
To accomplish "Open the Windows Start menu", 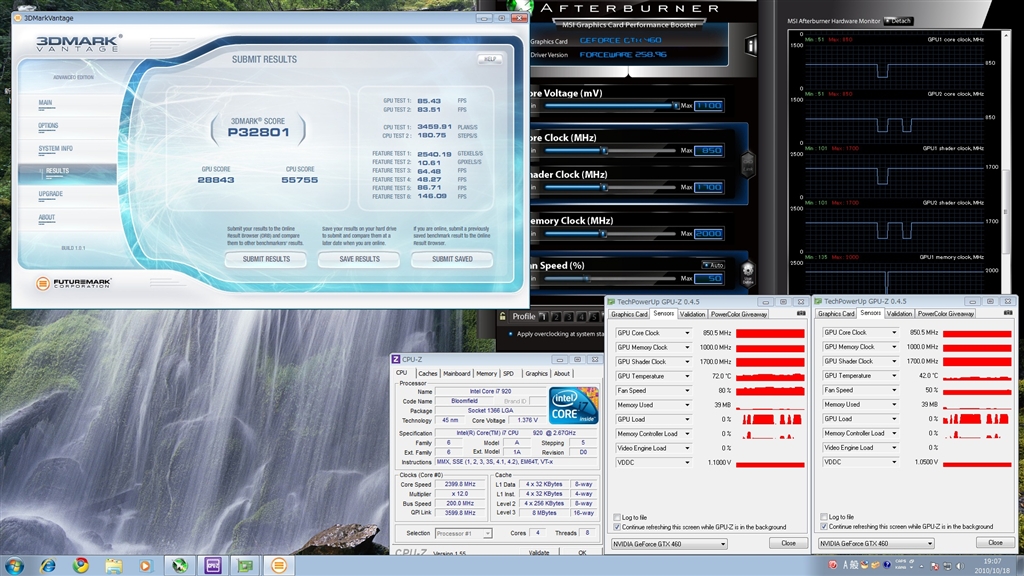I will click(14, 566).
